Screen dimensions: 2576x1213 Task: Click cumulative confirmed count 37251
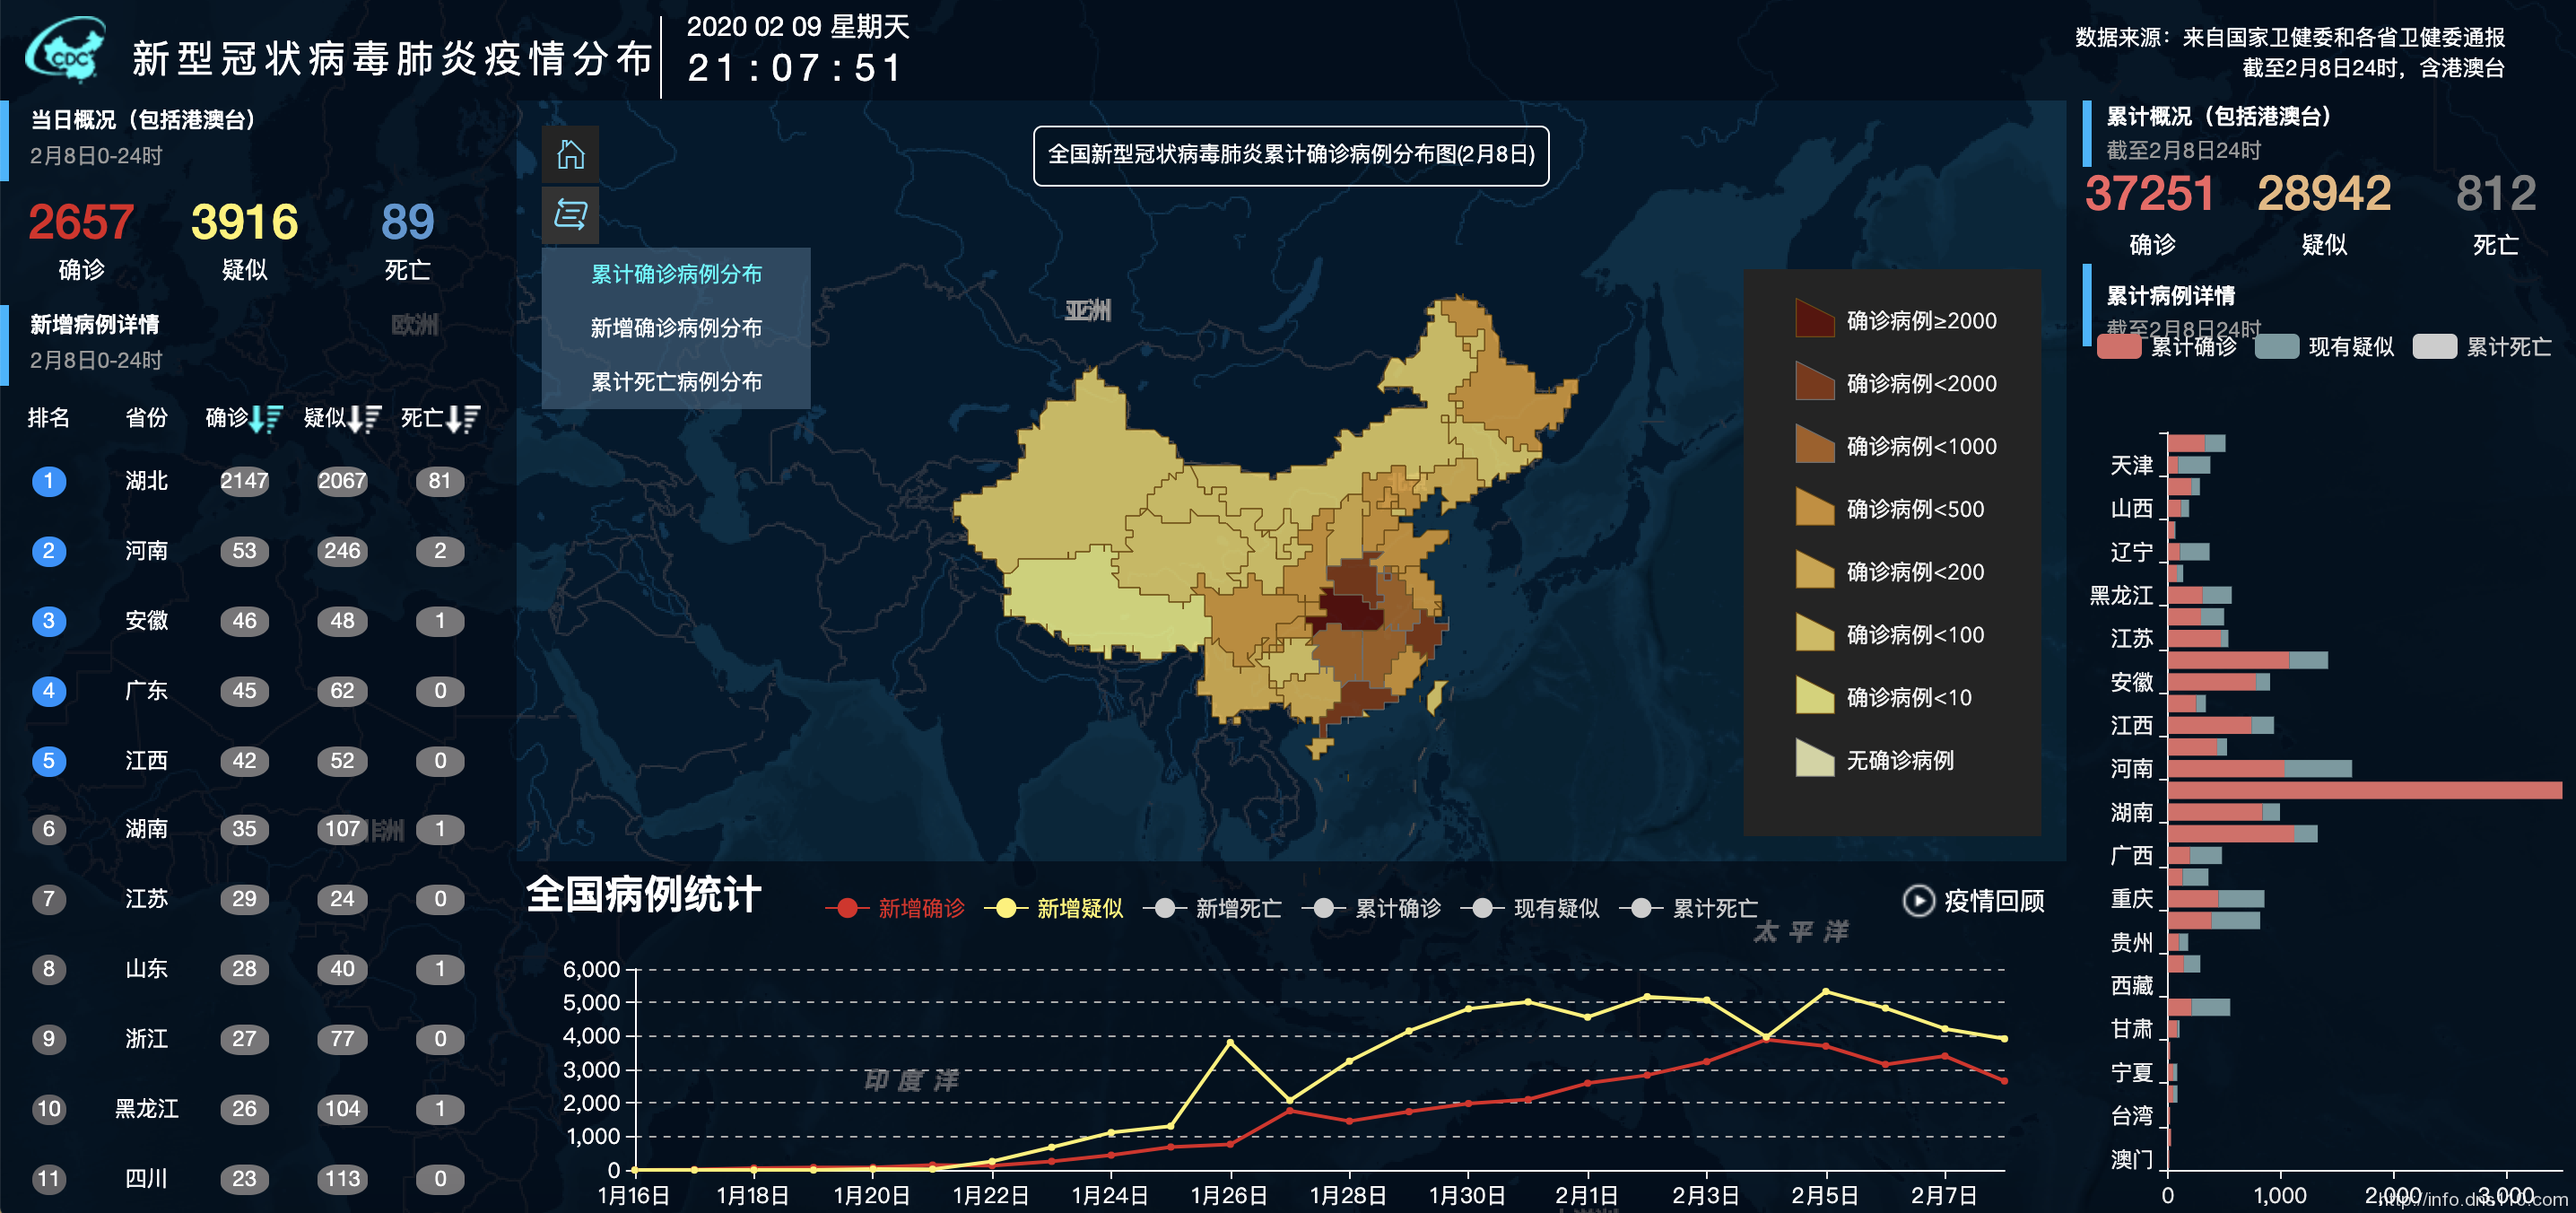coord(2150,193)
